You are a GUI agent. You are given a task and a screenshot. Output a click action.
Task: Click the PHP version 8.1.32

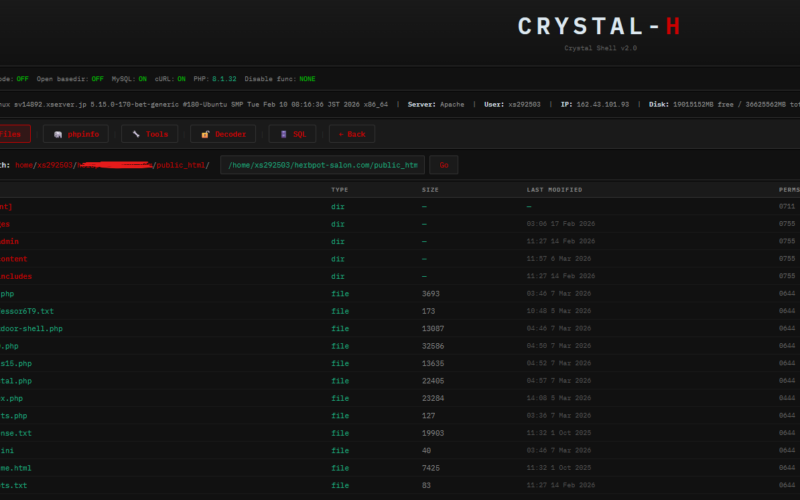pyautogui.click(x=224, y=79)
